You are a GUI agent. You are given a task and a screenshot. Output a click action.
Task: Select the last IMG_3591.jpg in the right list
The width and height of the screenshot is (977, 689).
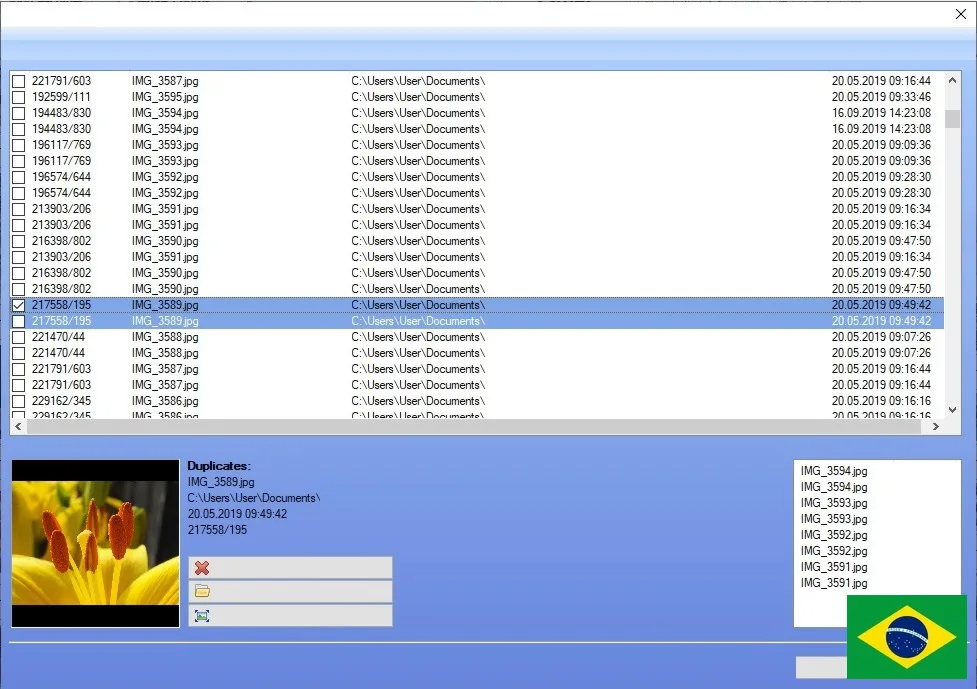click(x=834, y=583)
